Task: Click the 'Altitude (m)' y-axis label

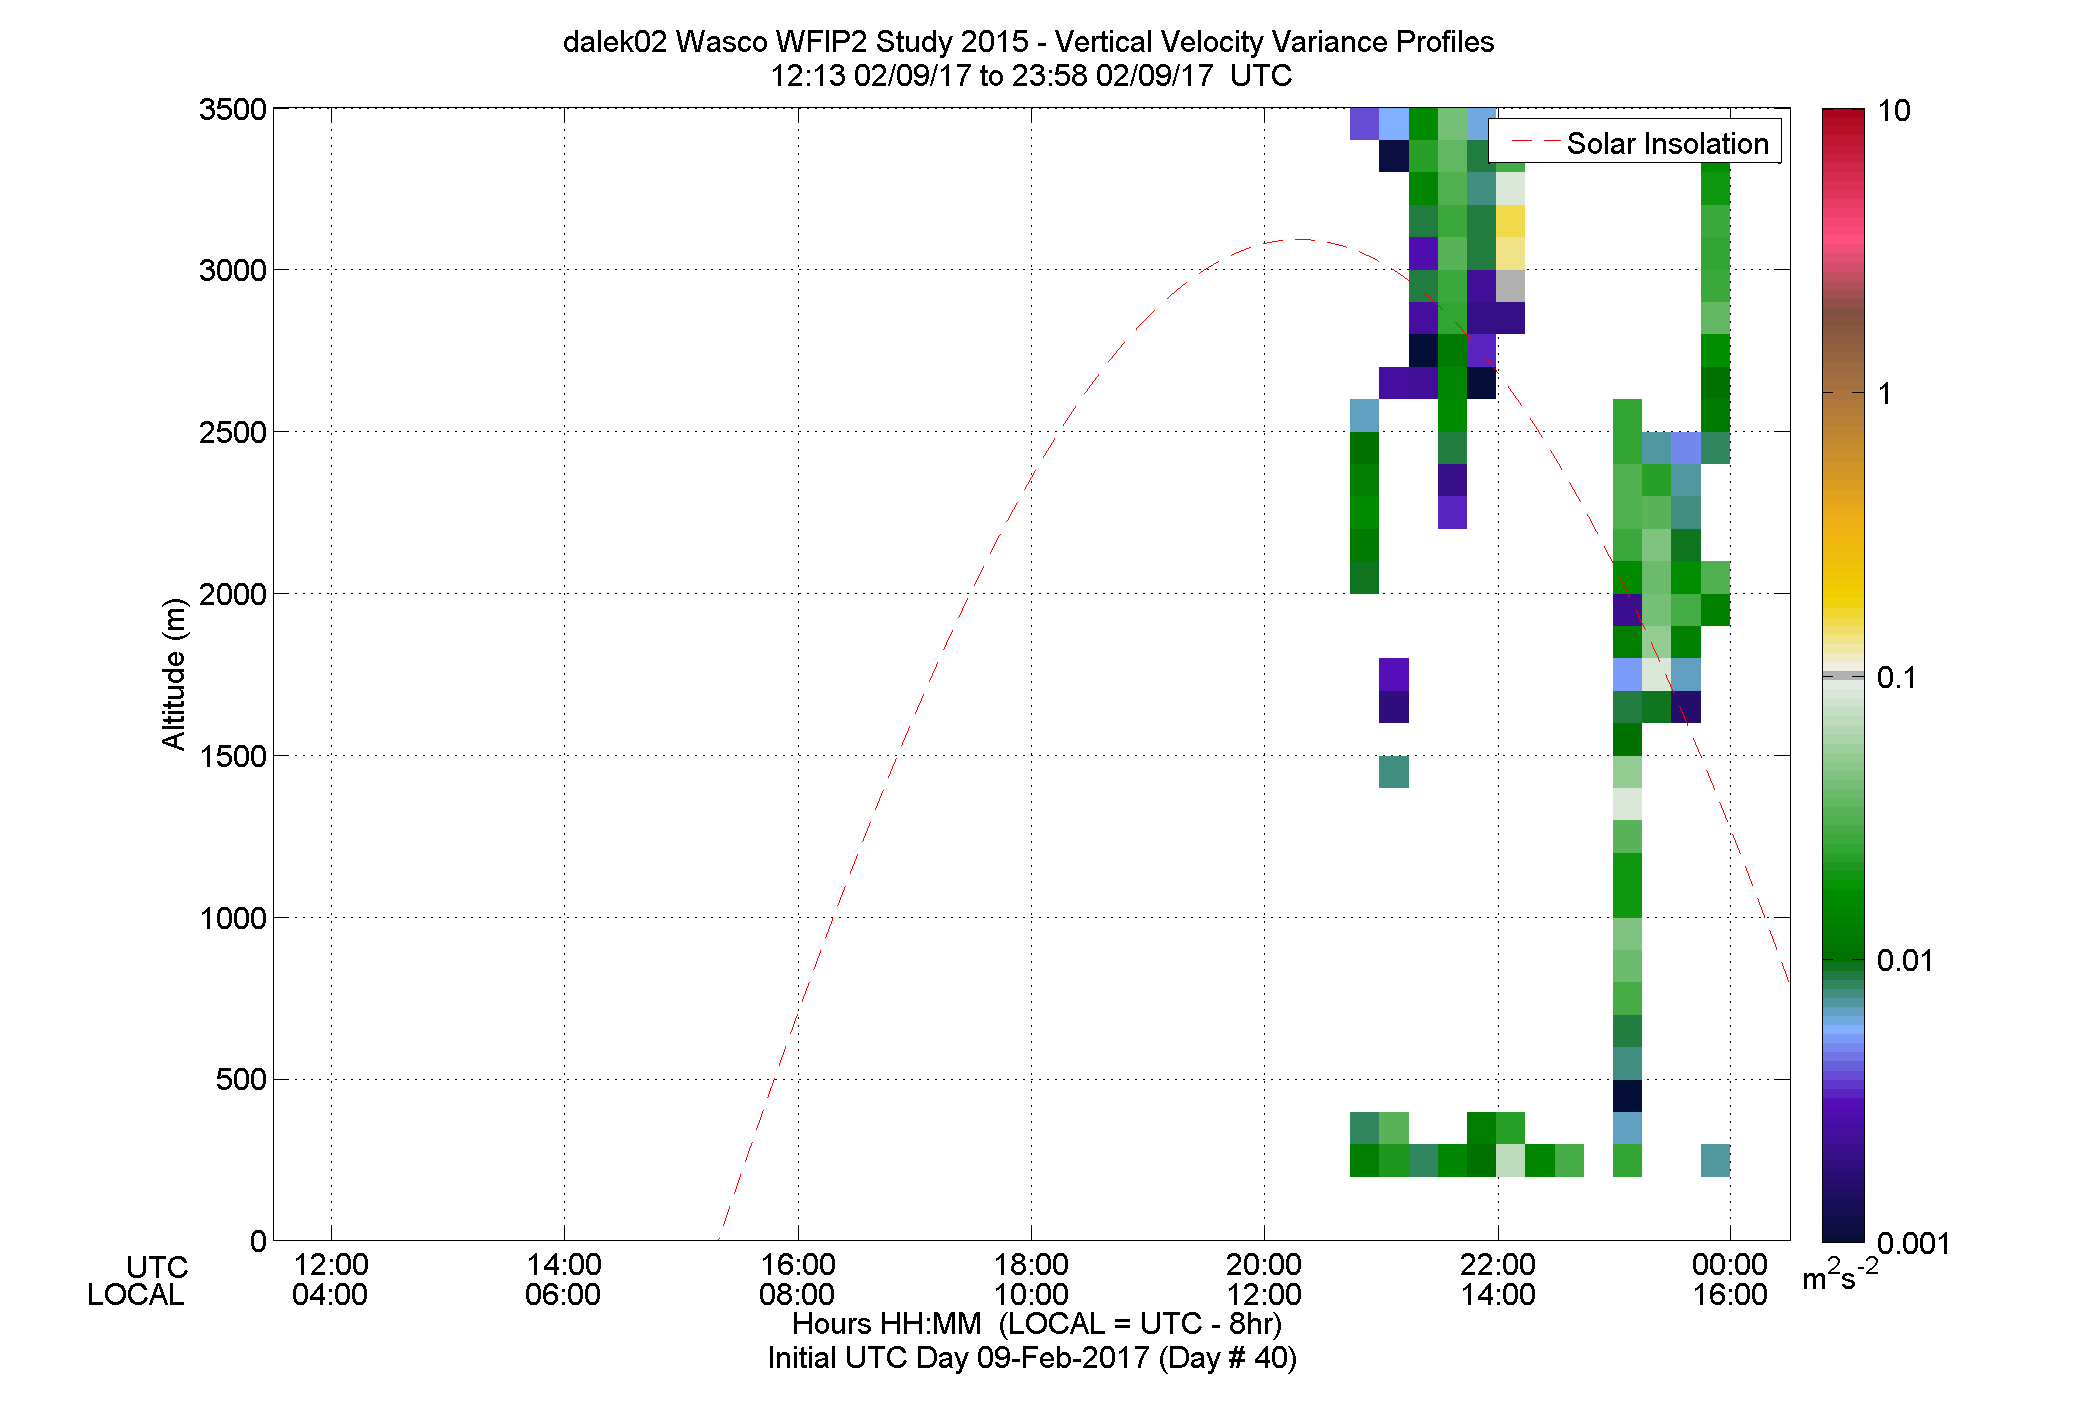Action: pos(174,673)
